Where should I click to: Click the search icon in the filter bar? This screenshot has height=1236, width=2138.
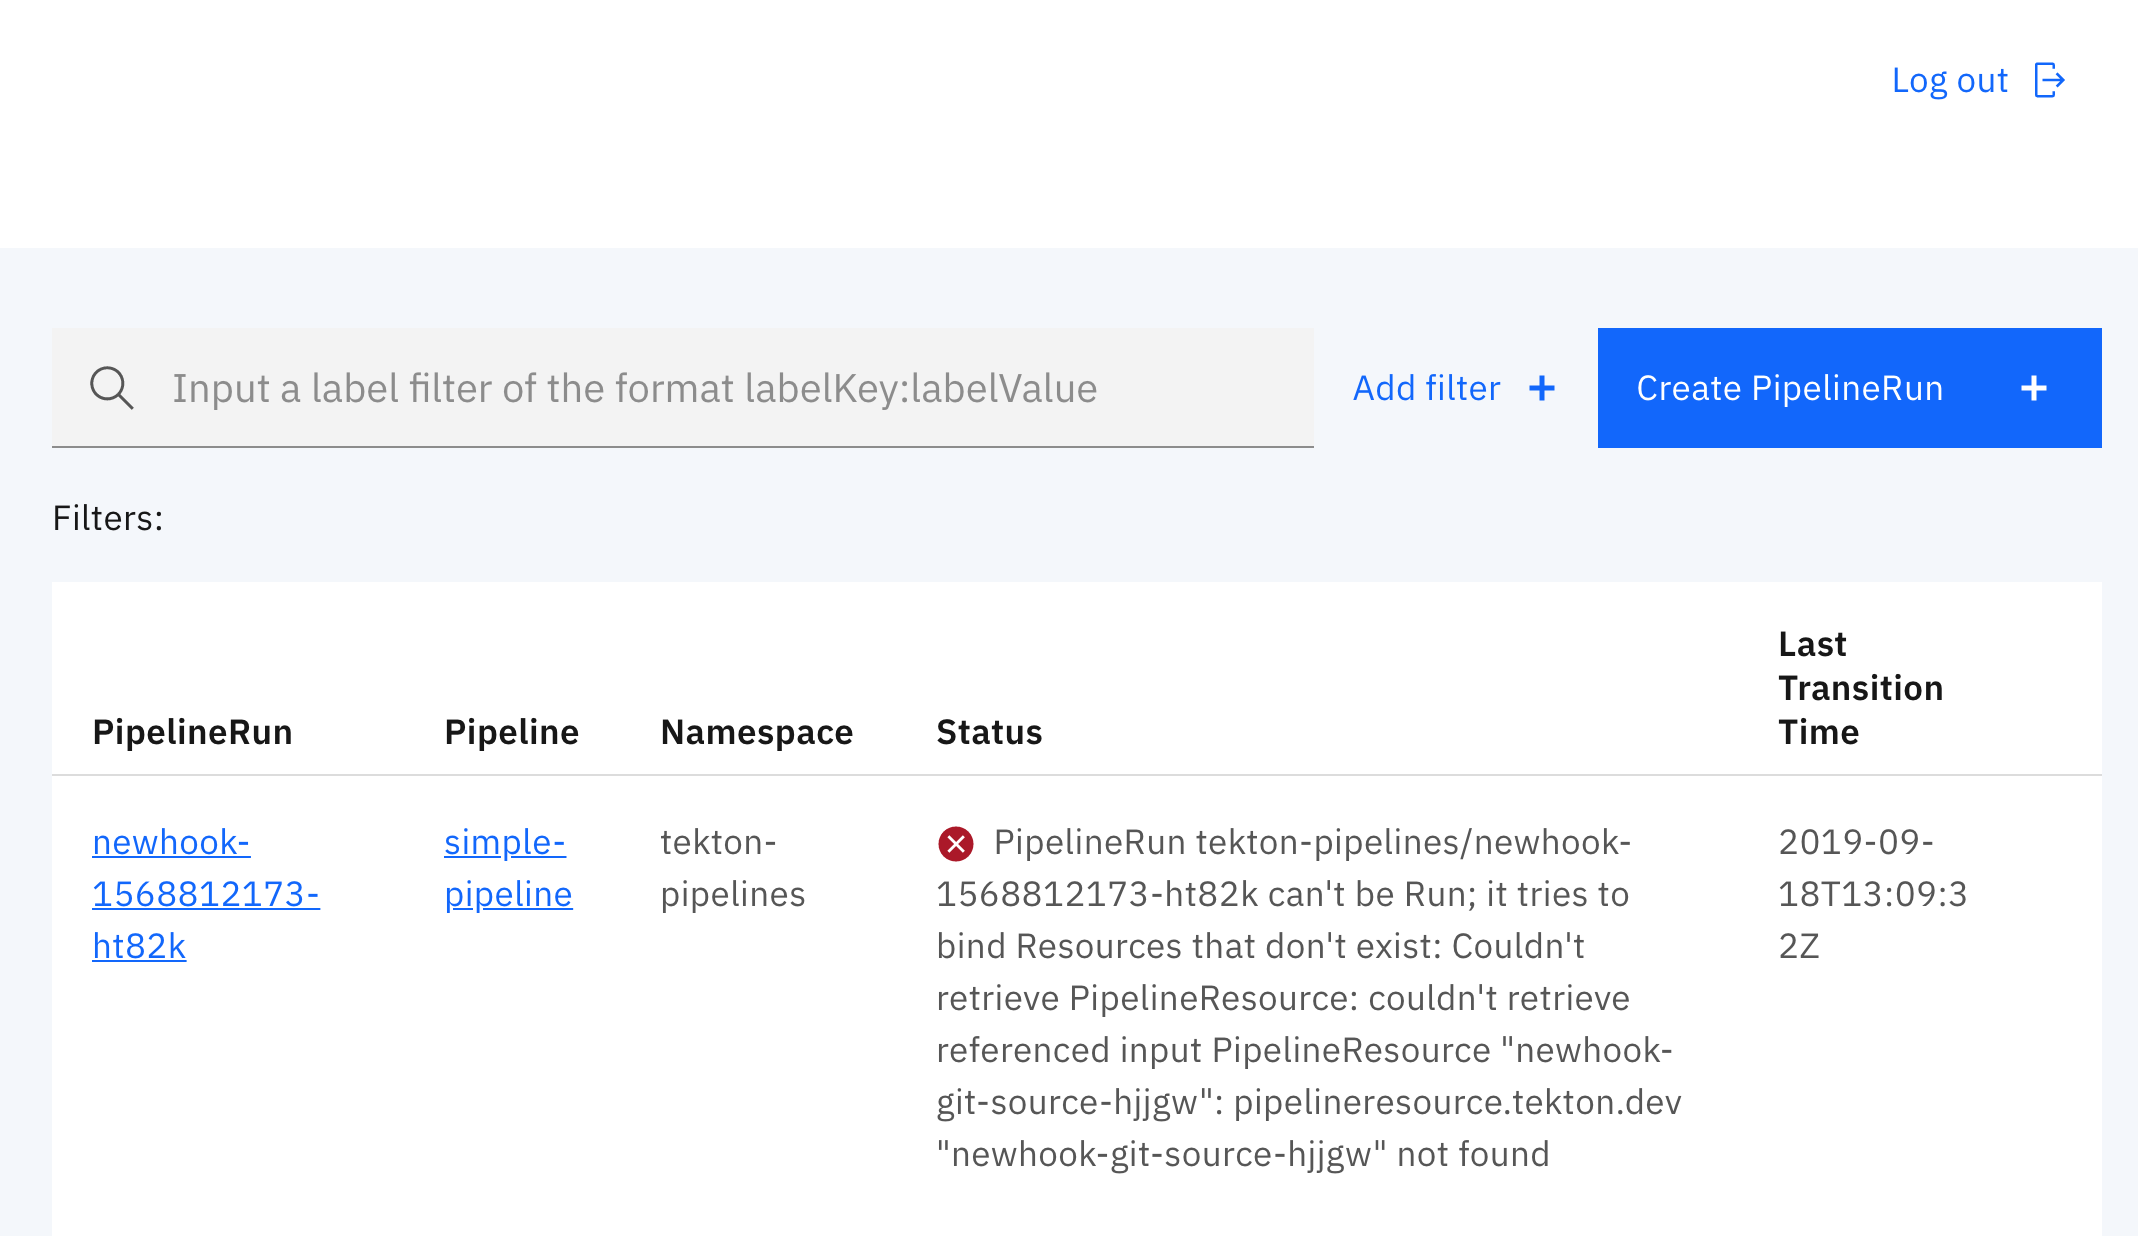[111, 388]
